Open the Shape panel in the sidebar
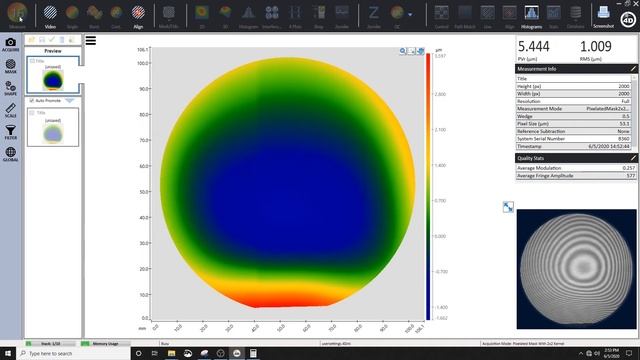Viewport: 640px width, 360px height. 11,89
